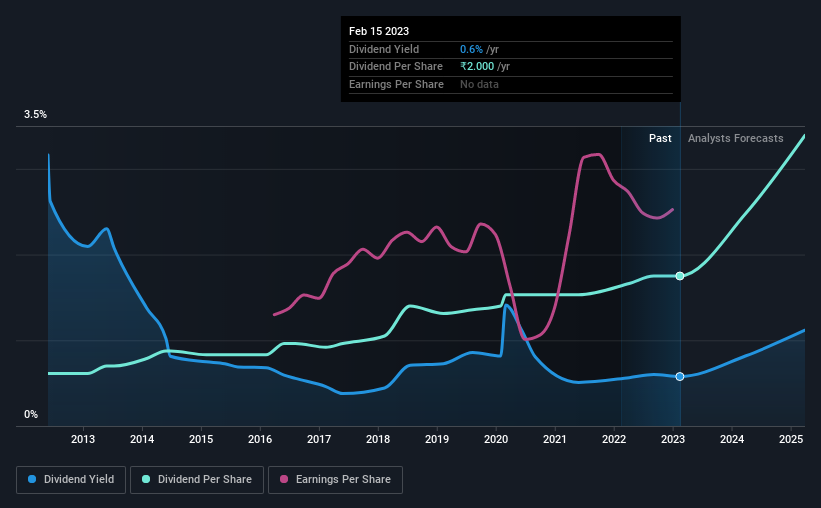Click the Feb 15 2023 tooltip date header
Image resolution: width=821 pixels, height=508 pixels.
[x=379, y=31]
